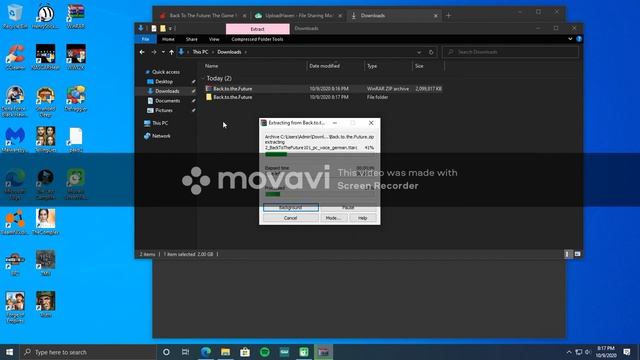The height and width of the screenshot is (360, 640).
Task: Click the Mode... button in WinRAR
Action: tap(333, 218)
